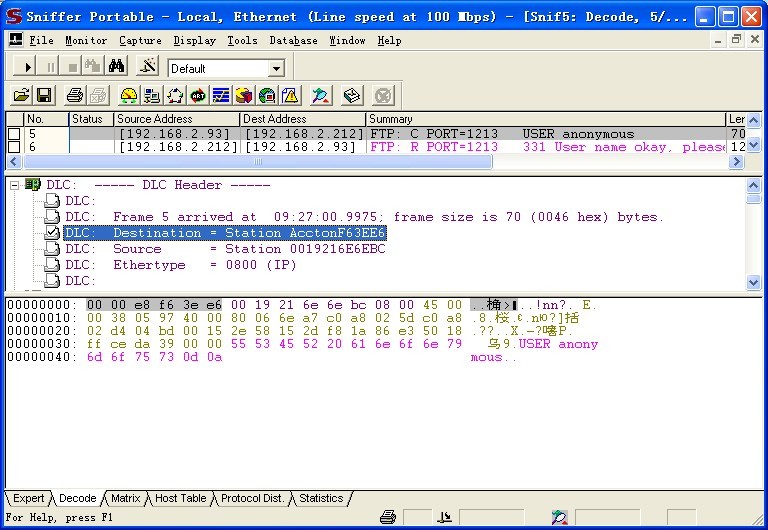Open the Tools menu

[x=242, y=41]
